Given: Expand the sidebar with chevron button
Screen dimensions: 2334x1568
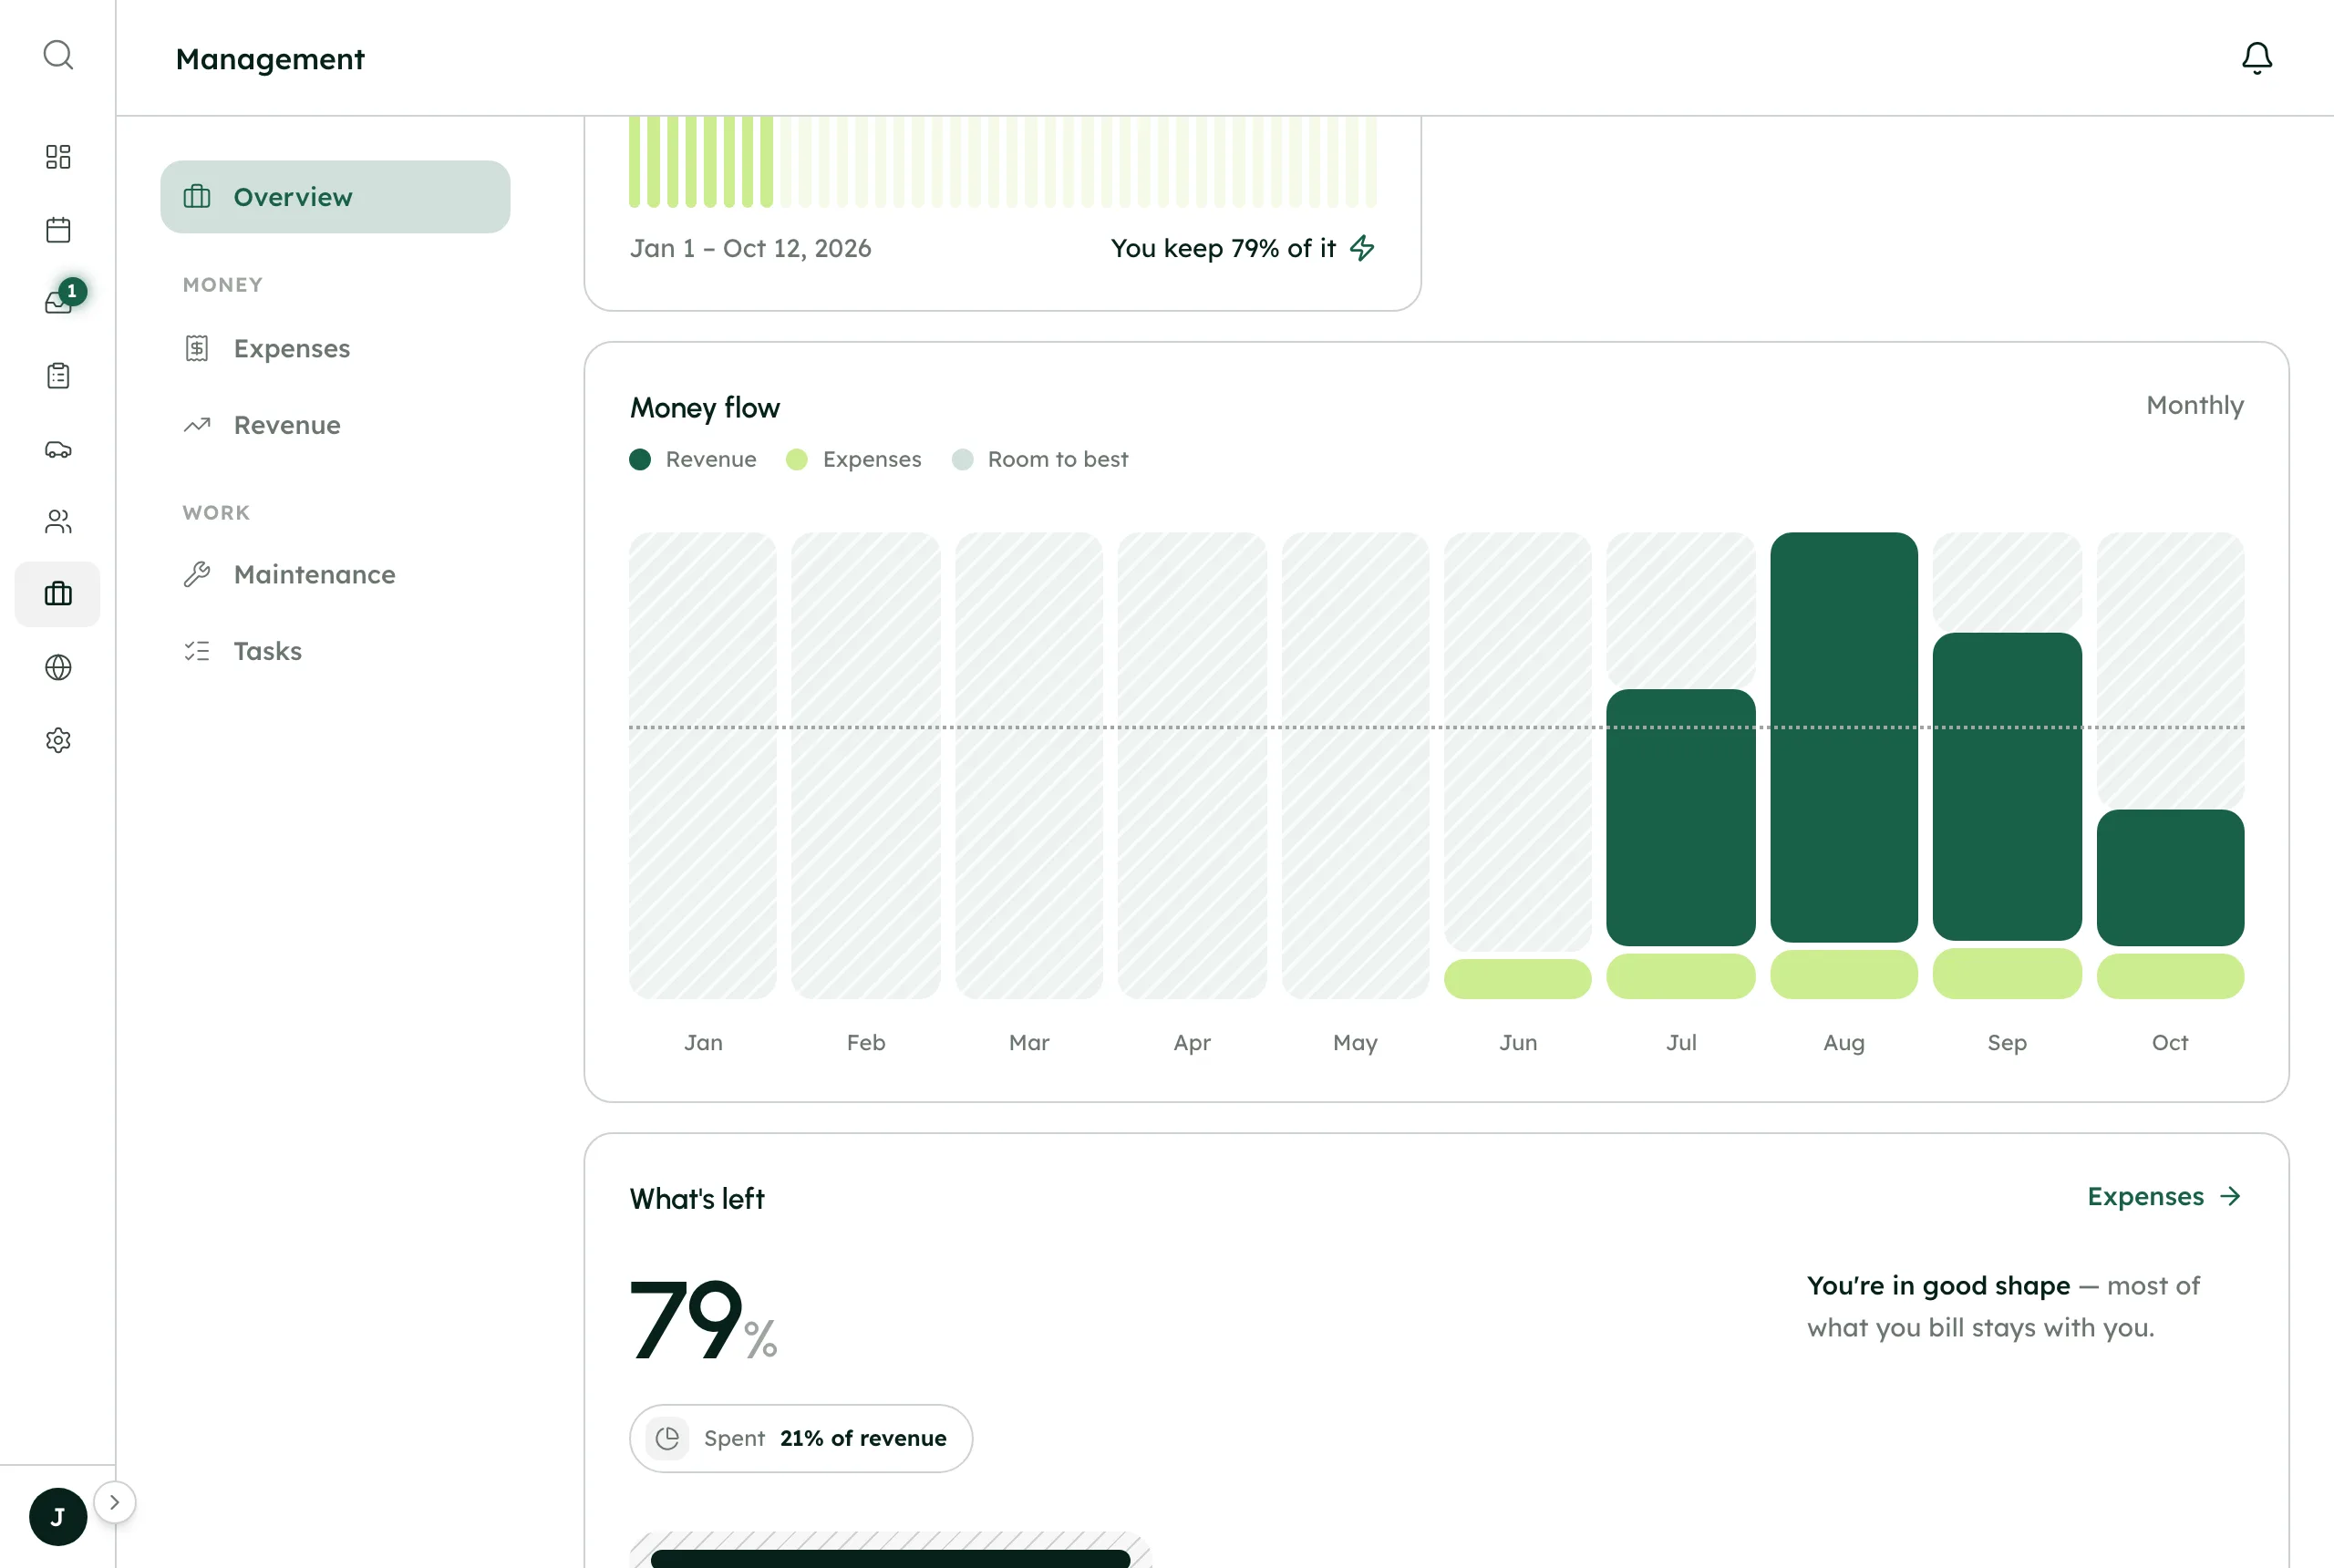Looking at the screenshot, I should pyautogui.click(x=114, y=1502).
